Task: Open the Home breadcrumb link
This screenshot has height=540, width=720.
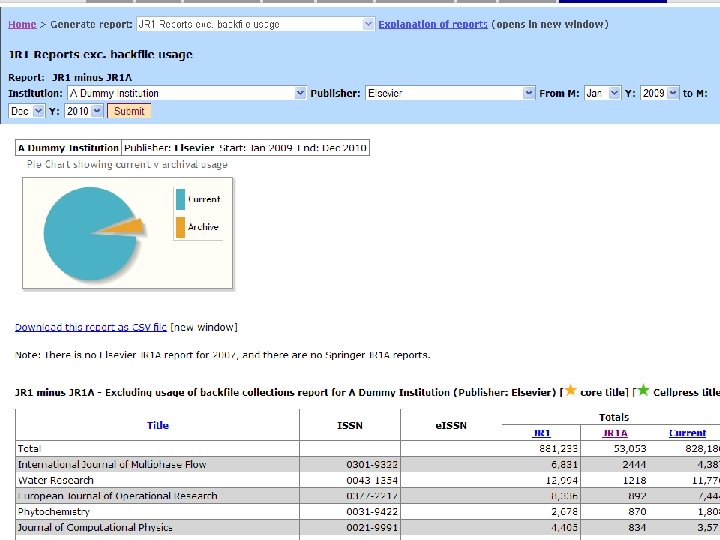Action: (x=22, y=24)
